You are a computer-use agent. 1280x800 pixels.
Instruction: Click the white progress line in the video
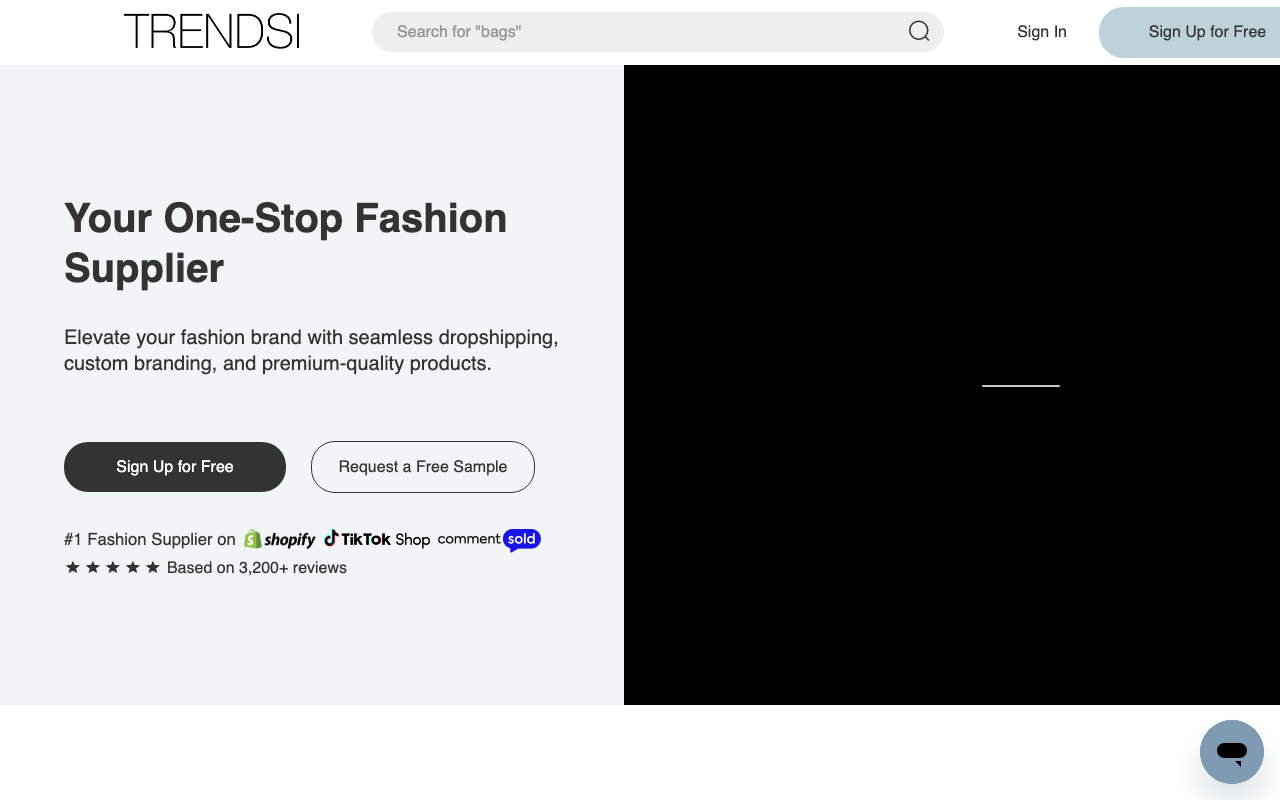click(1020, 386)
